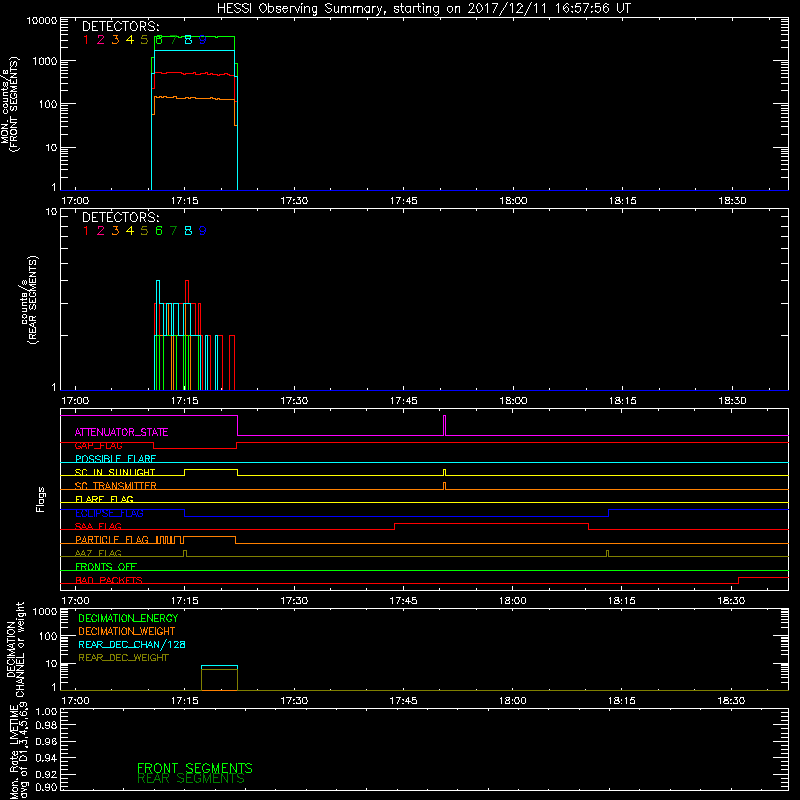Screen dimensions: 800x800
Task: Click the FRONT SEGMENTS livetime legend
Action: click(x=195, y=768)
